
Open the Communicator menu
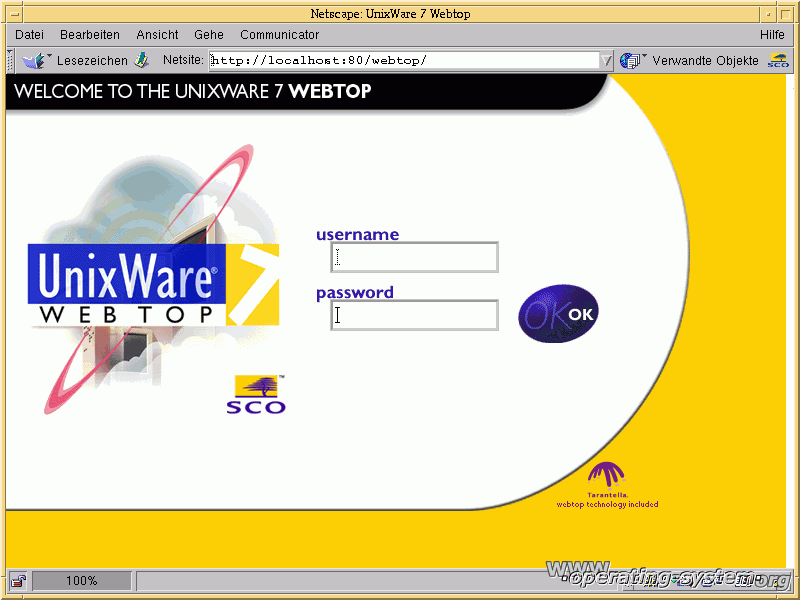(x=280, y=35)
